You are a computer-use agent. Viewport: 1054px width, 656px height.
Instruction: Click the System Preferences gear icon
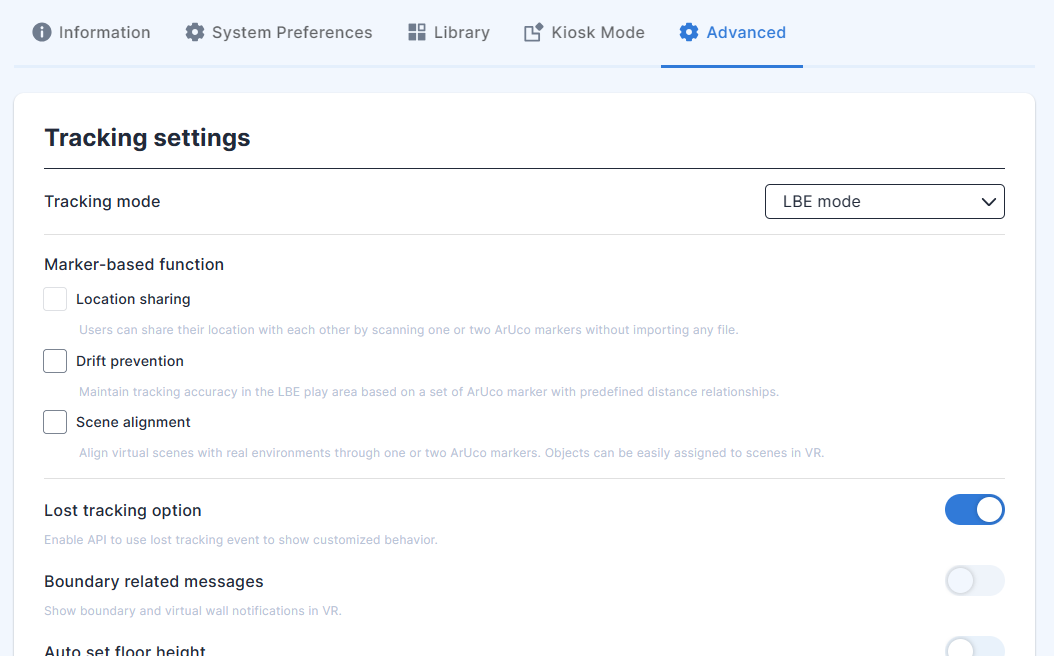(195, 32)
